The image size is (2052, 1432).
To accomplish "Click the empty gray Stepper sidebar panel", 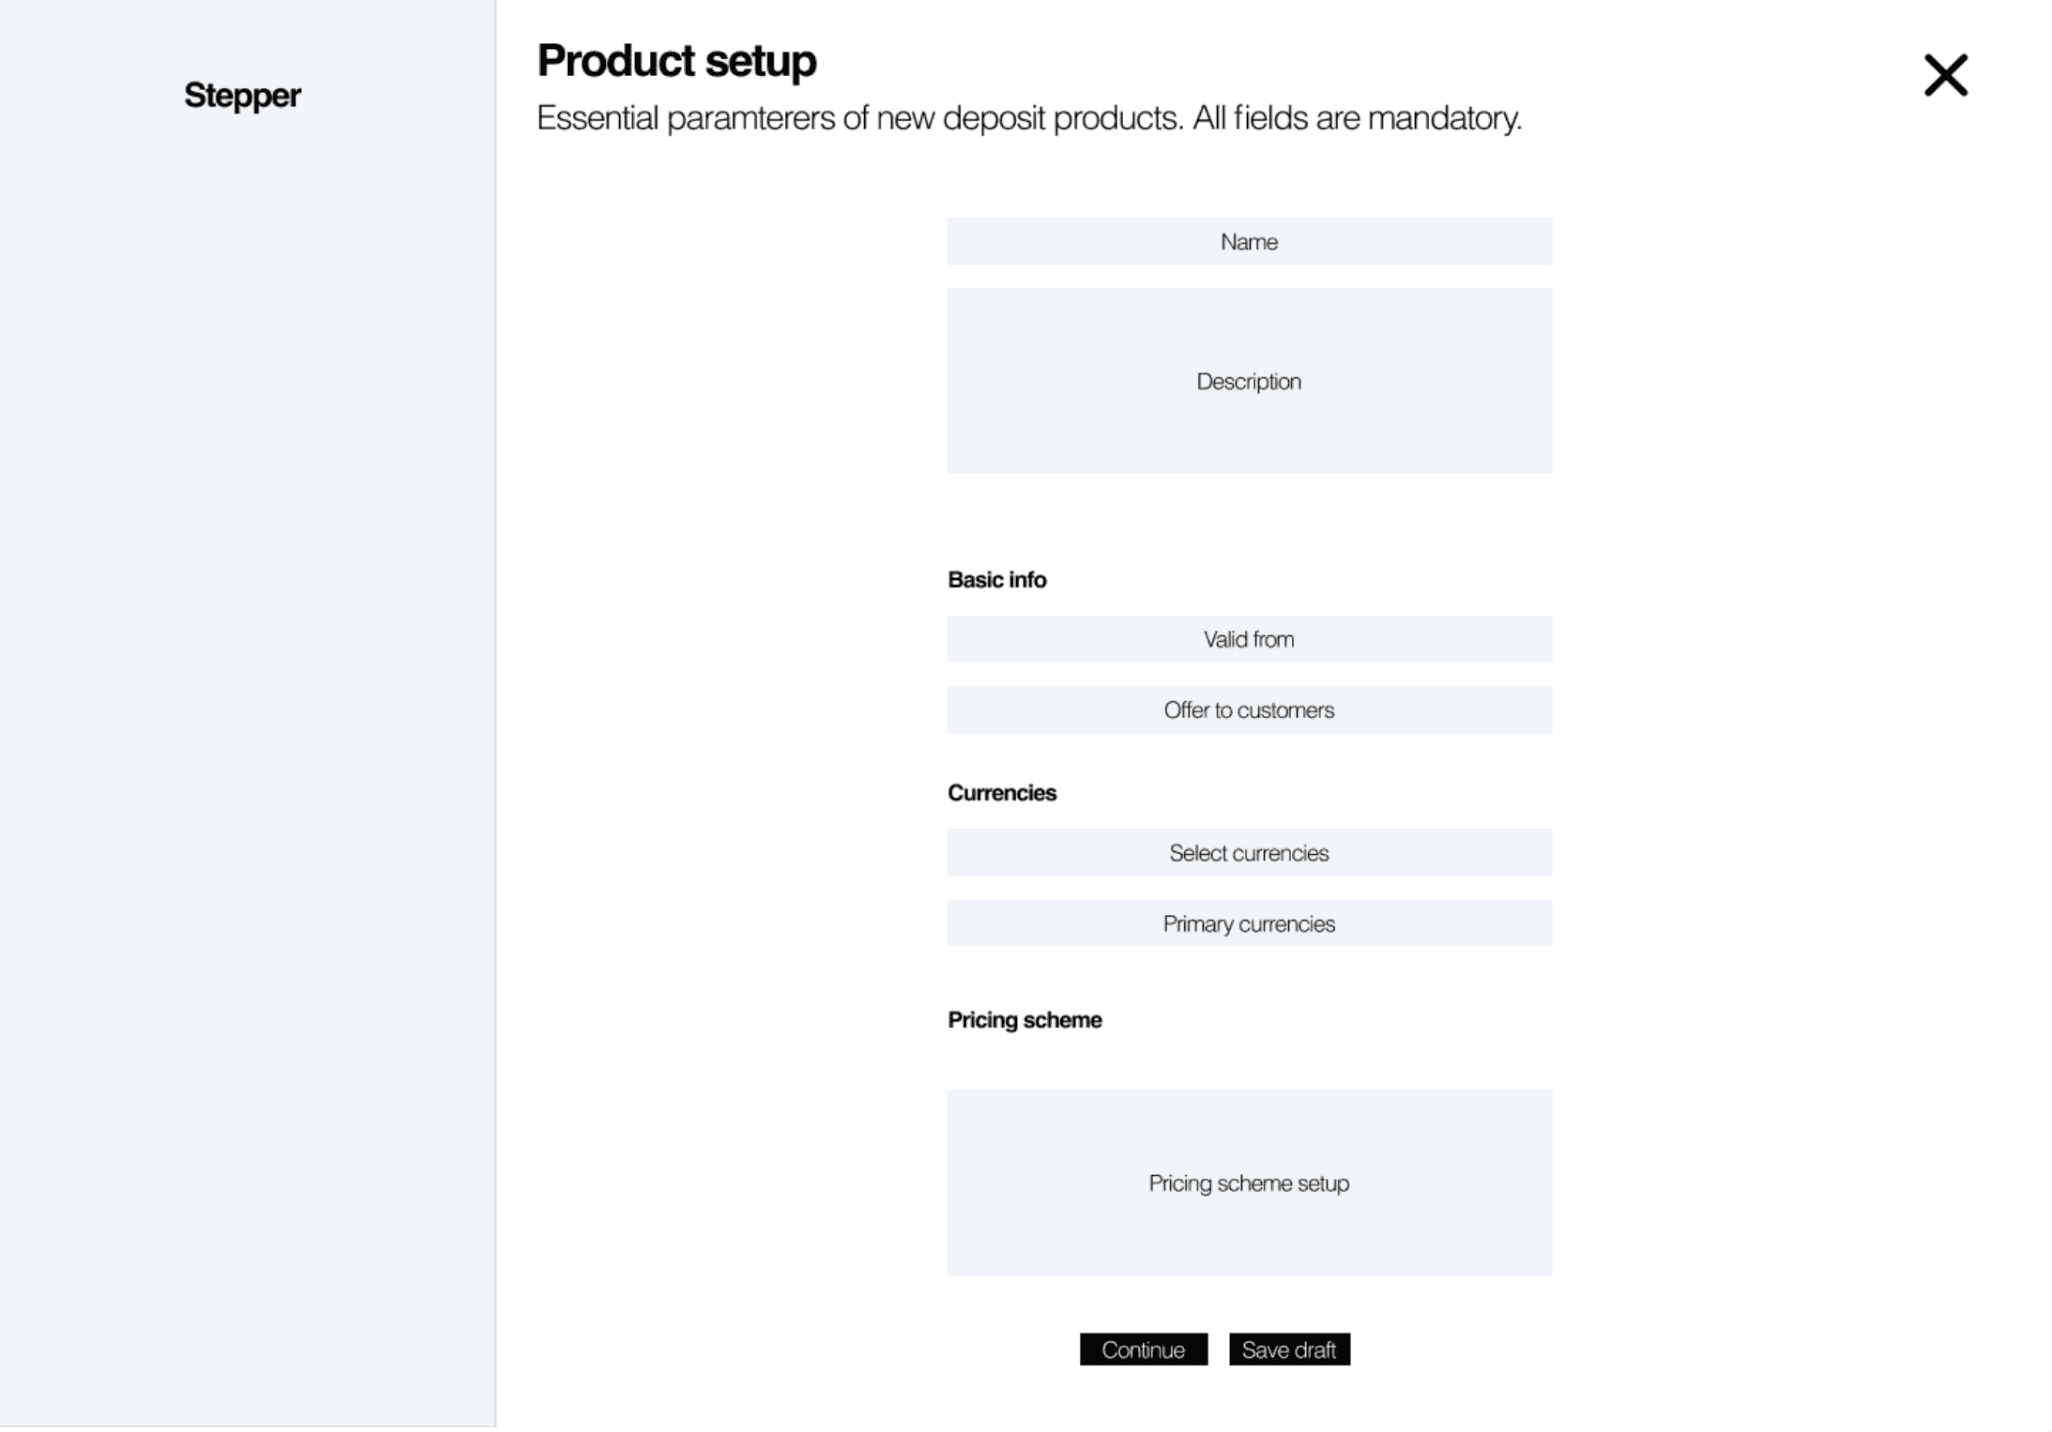I will coord(247,750).
